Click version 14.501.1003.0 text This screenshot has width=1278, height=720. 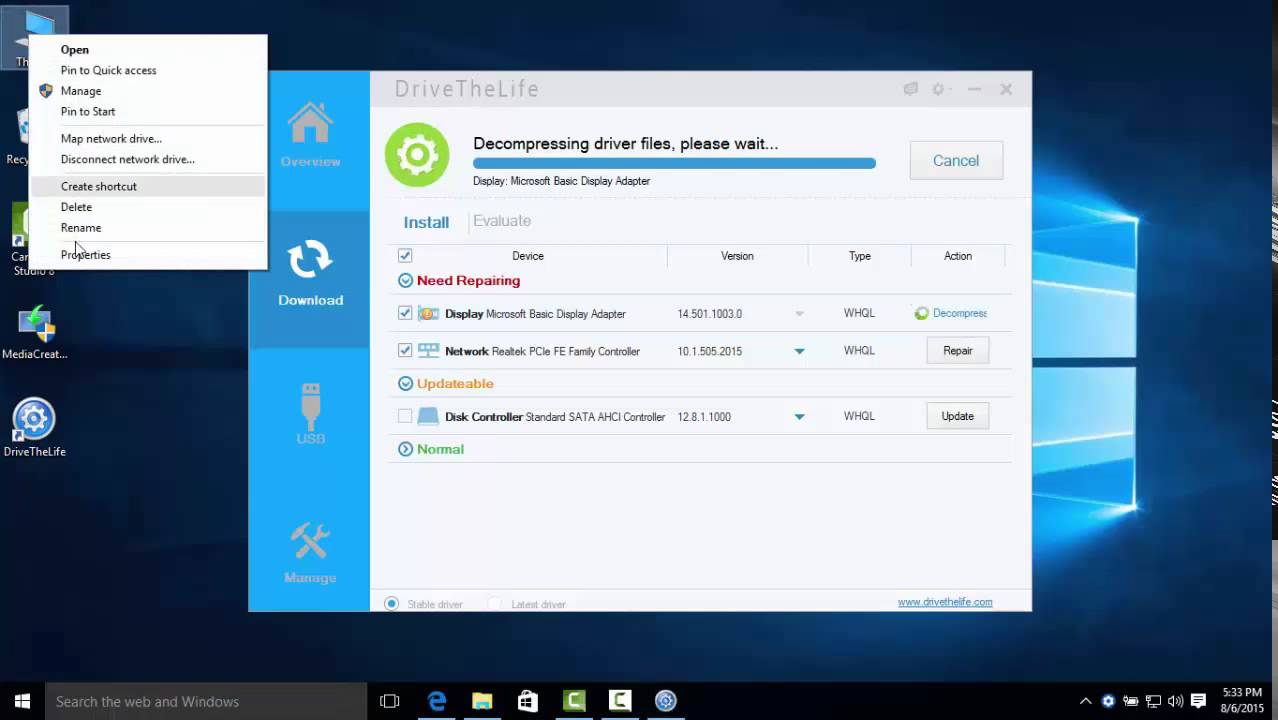[709, 314]
